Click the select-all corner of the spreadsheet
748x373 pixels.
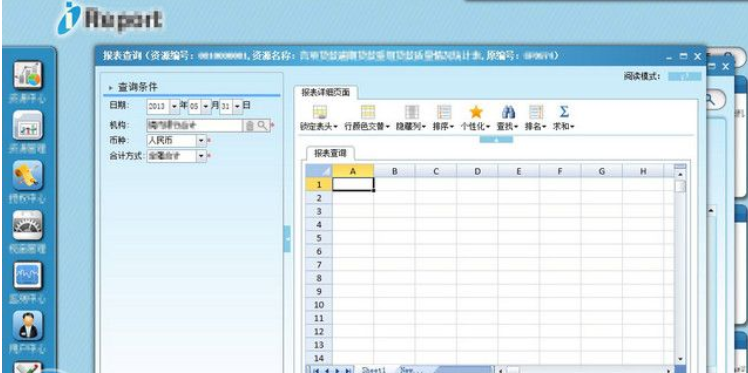(319, 171)
